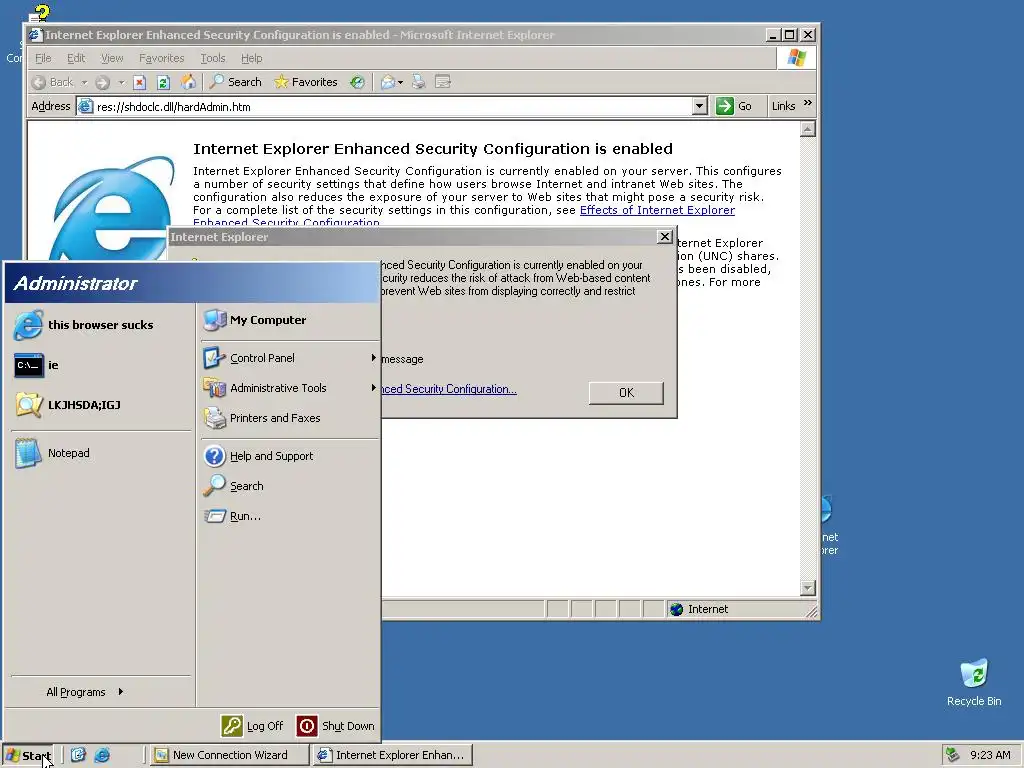Image resolution: width=1024 pixels, height=768 pixels.
Task: Close the Internet Explorer dialog
Action: [664, 236]
